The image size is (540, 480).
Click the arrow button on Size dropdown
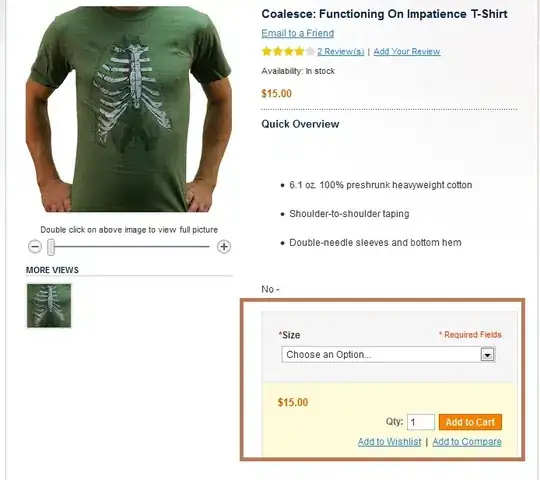[487, 355]
